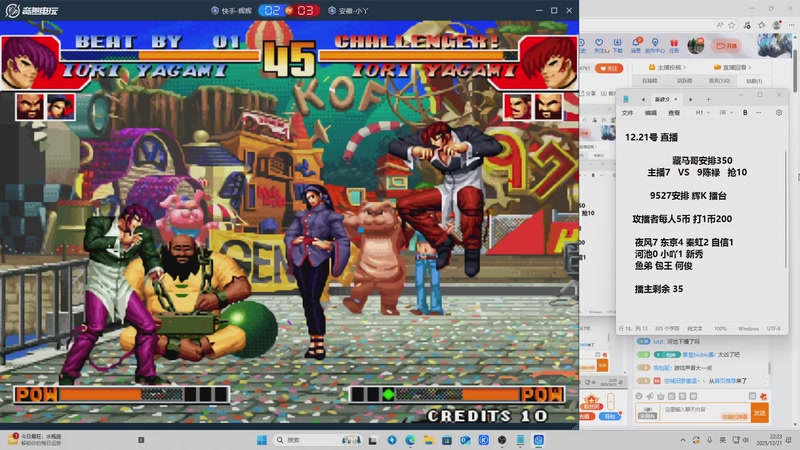
Task: Click the 开播 start streaming button
Action: coord(727,45)
